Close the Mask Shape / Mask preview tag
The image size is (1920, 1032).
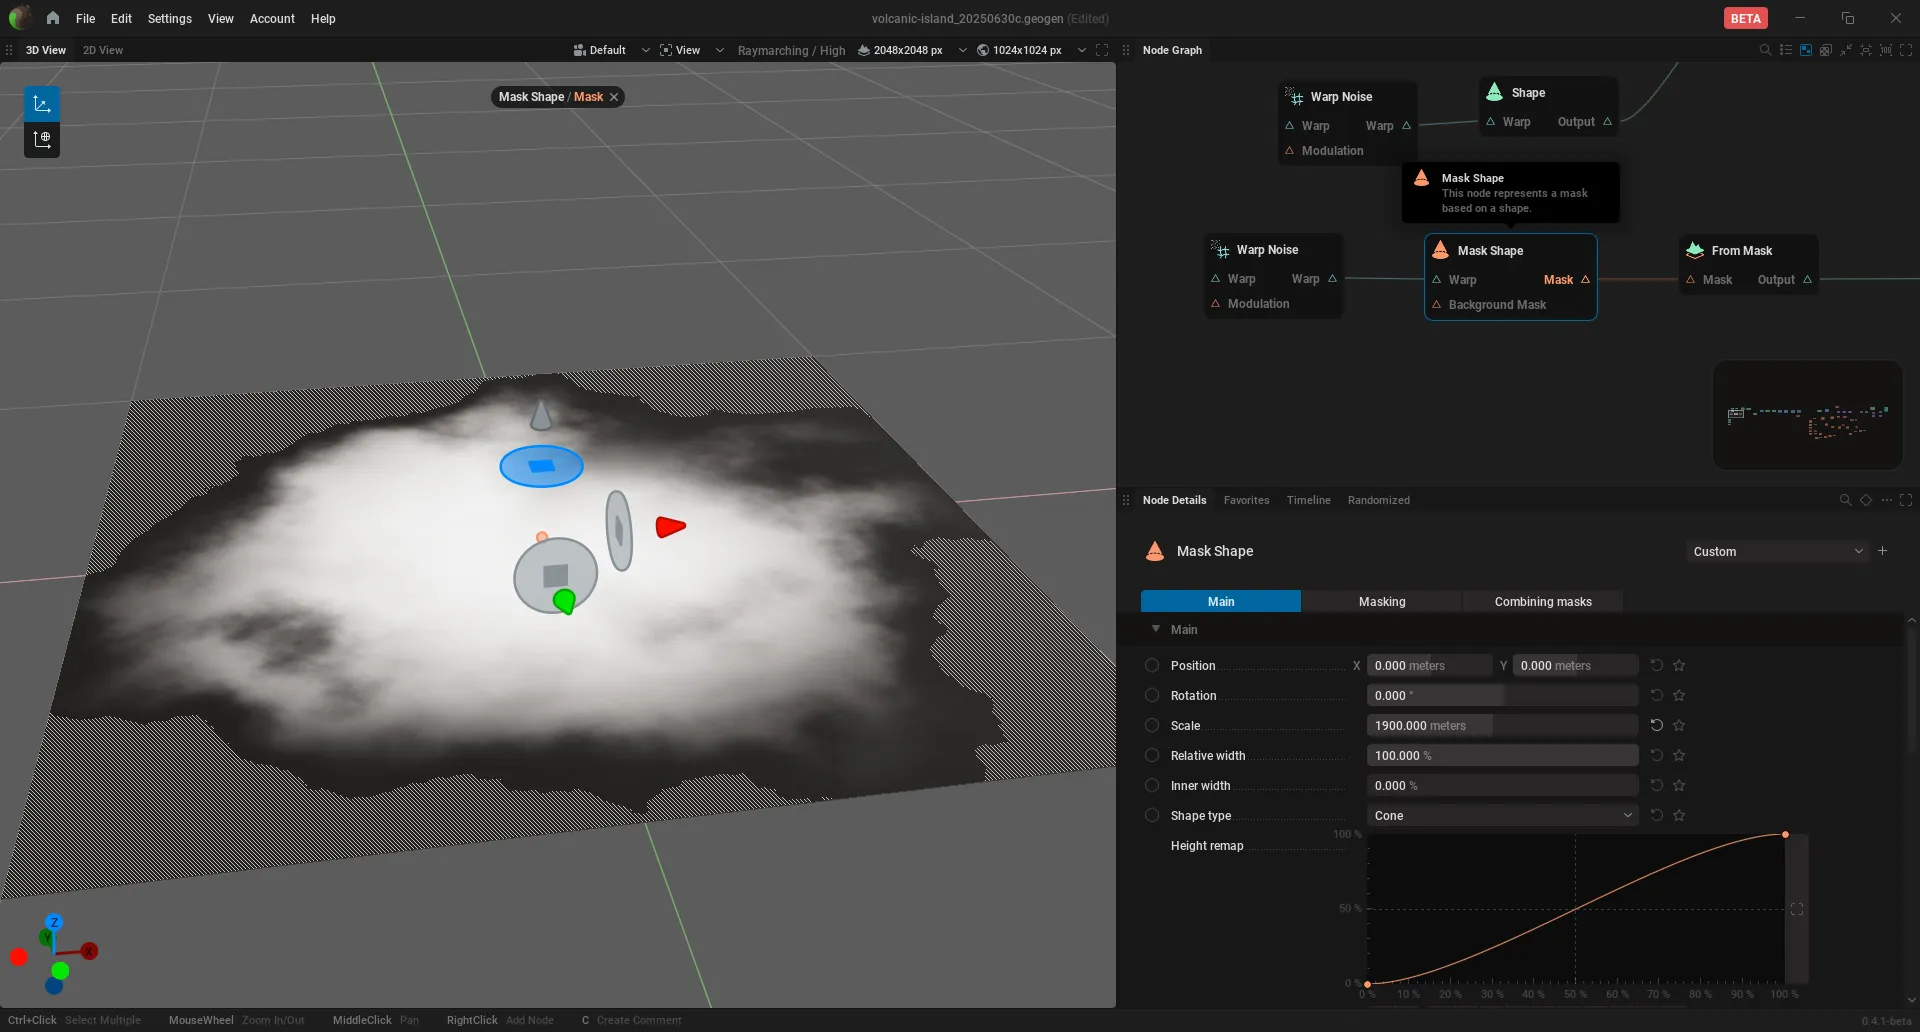[614, 97]
